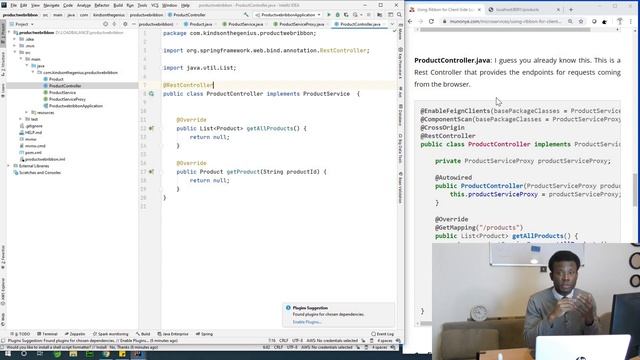Screen dimensions: 640x360
Task: Run the application with the green Run icon
Action: (329, 15)
